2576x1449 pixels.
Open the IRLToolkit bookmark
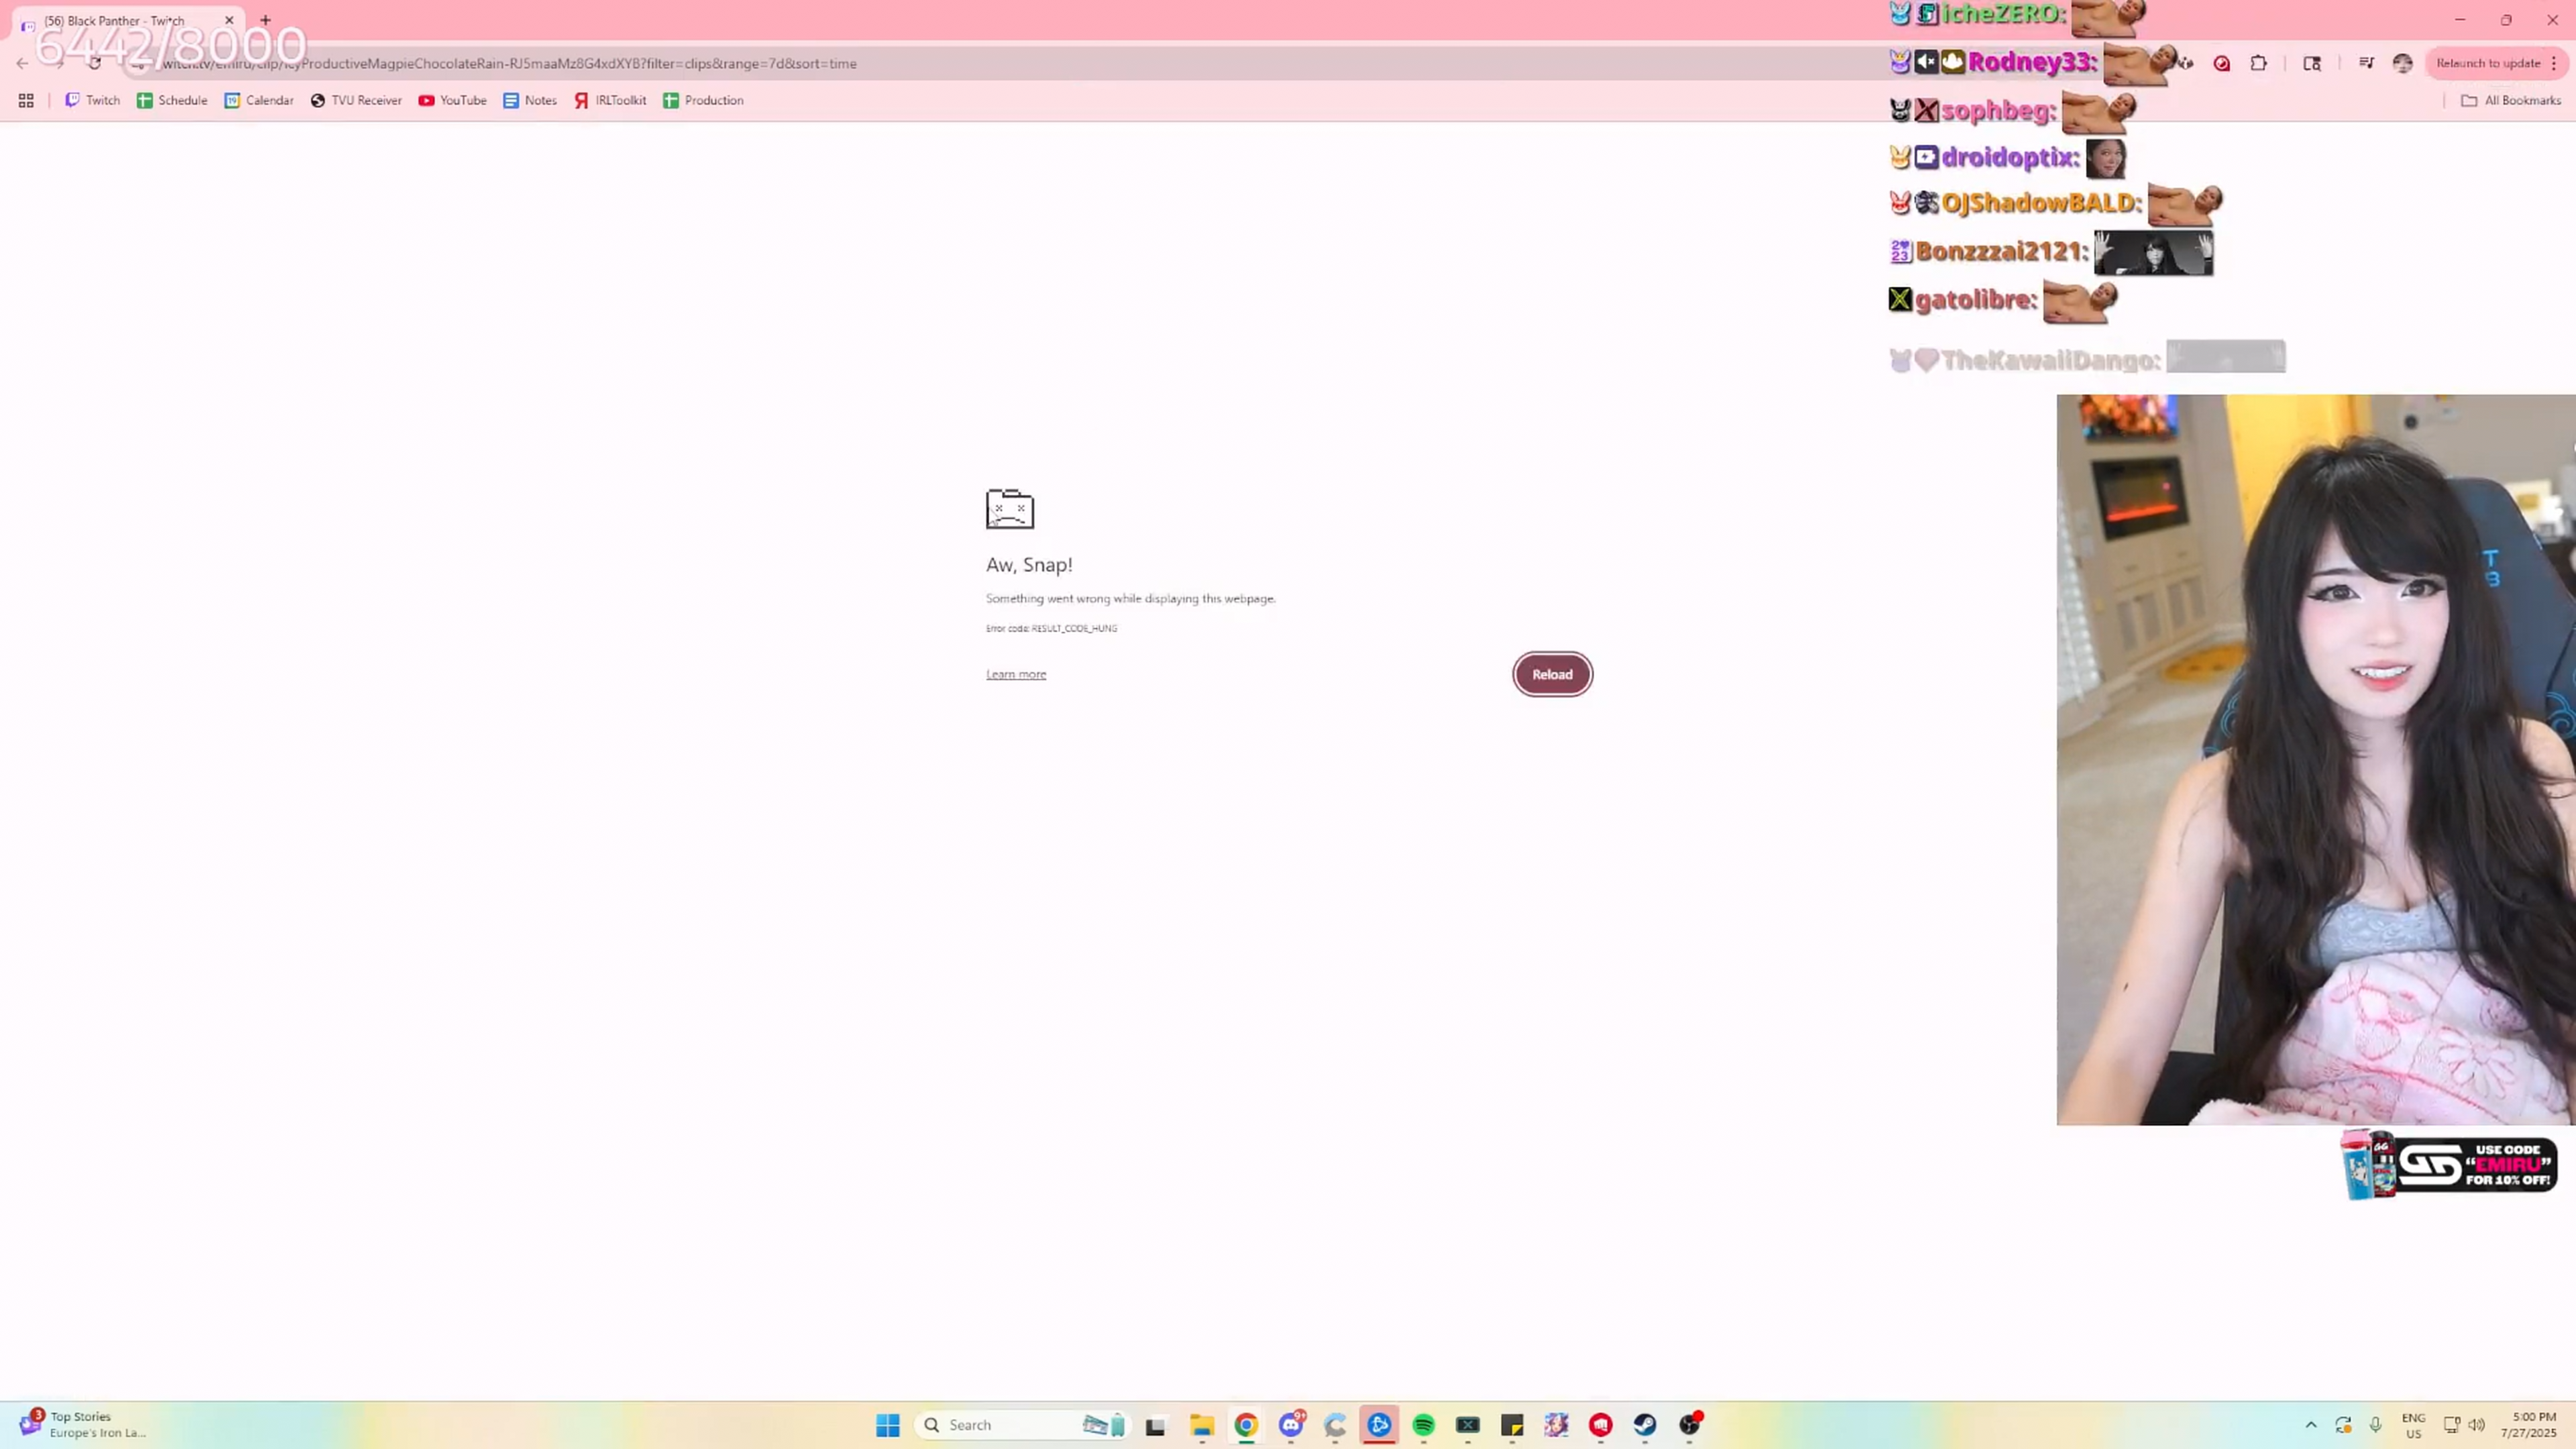pyautogui.click(x=610, y=100)
